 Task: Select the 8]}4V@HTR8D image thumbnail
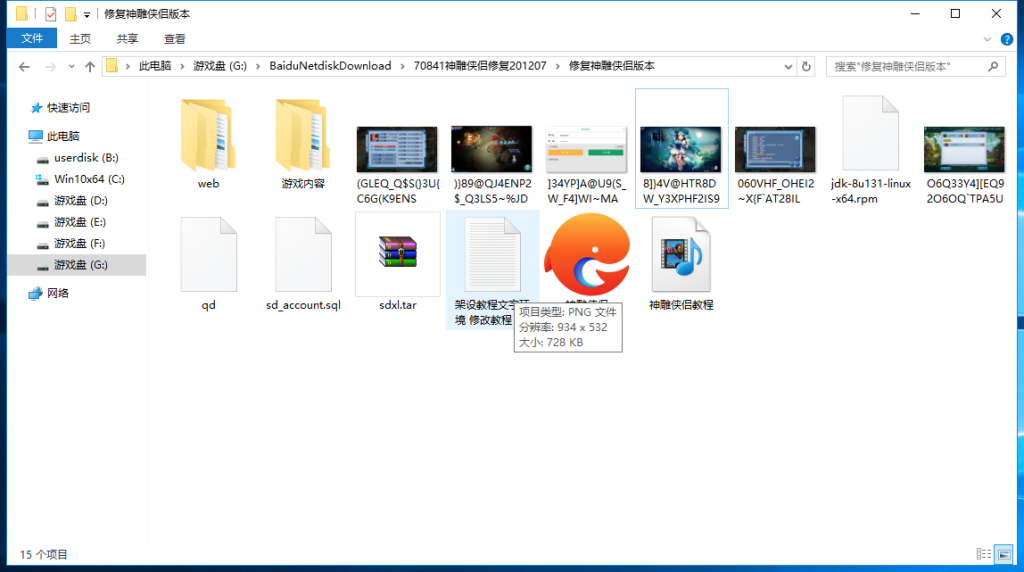click(x=680, y=150)
